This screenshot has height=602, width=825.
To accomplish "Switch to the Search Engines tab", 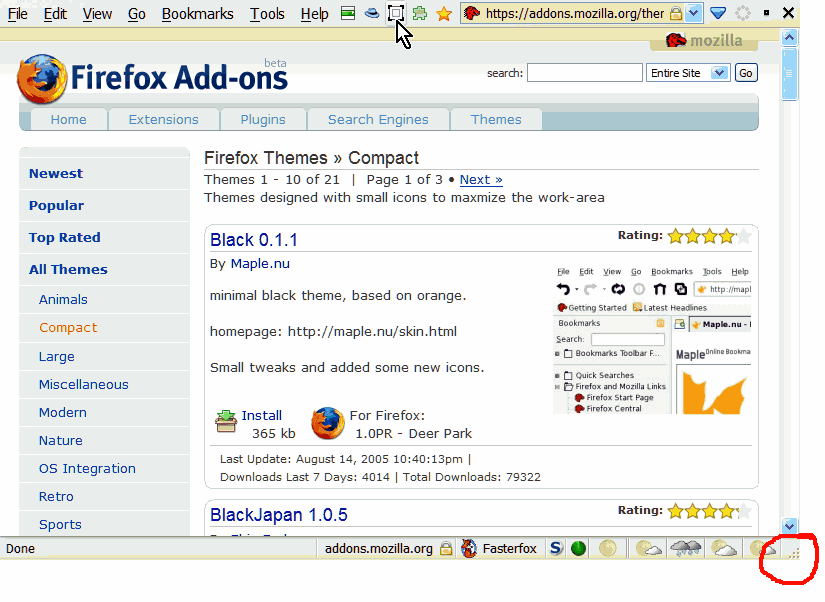I will (x=377, y=119).
